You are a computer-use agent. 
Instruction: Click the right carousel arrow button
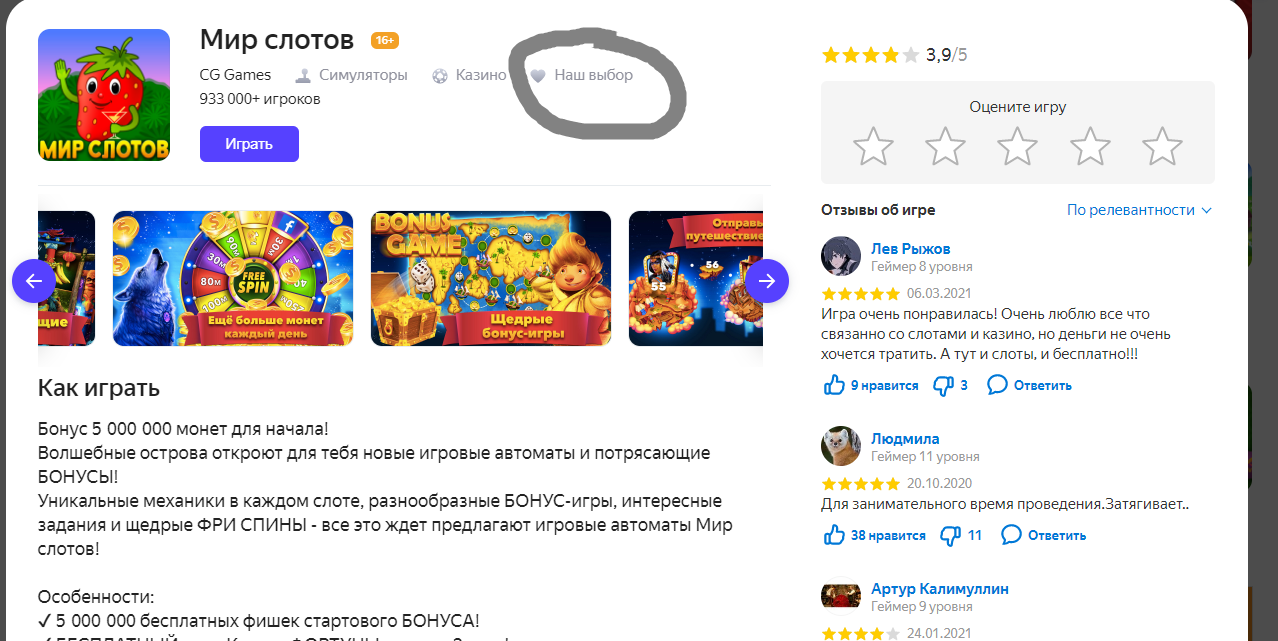pyautogui.click(x=767, y=281)
